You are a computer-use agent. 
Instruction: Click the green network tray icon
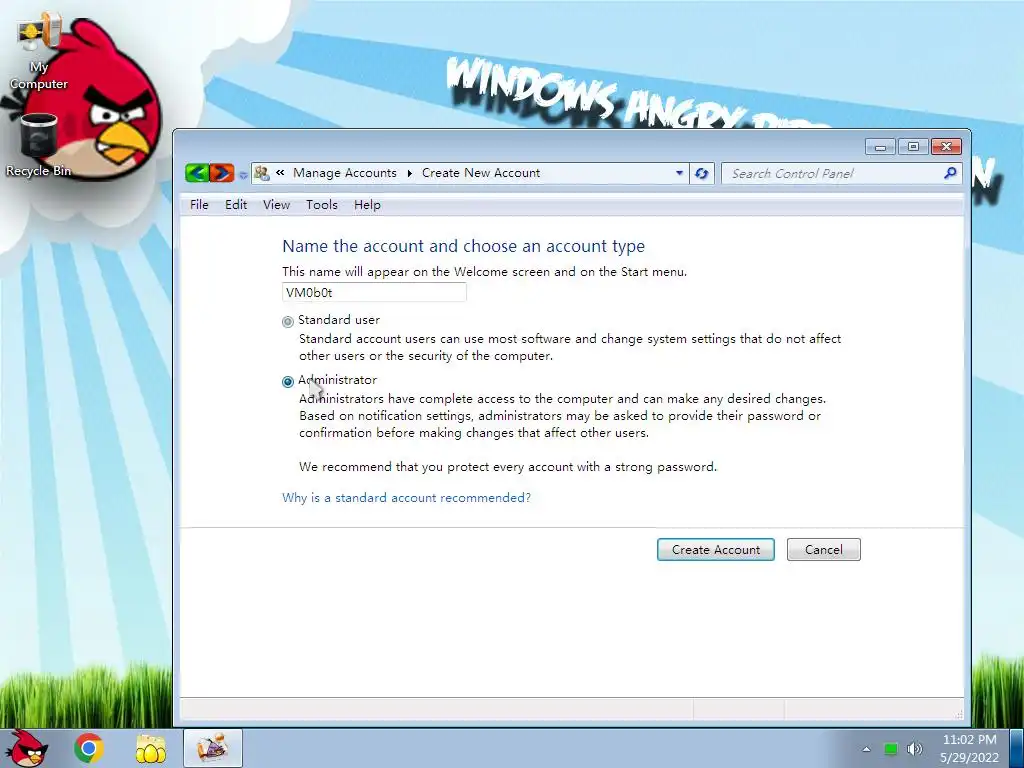point(891,749)
